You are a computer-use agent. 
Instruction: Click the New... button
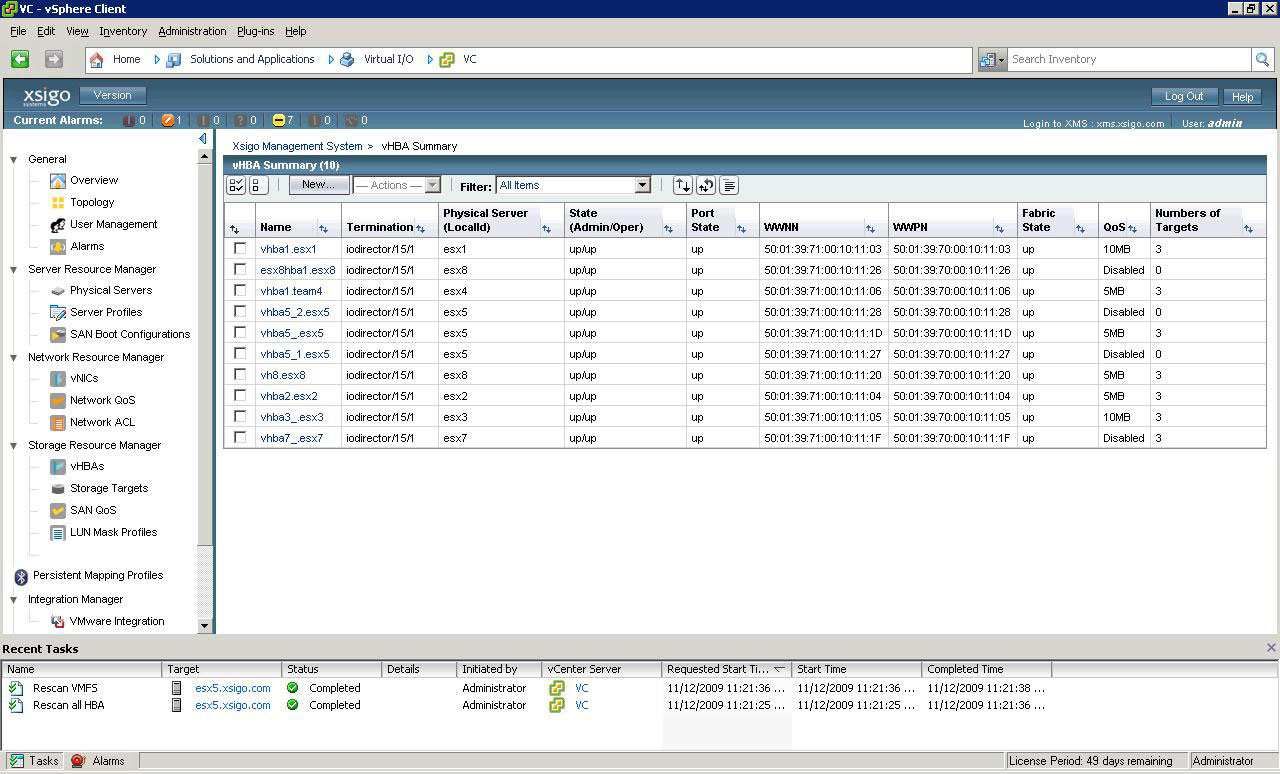pyautogui.click(x=318, y=185)
